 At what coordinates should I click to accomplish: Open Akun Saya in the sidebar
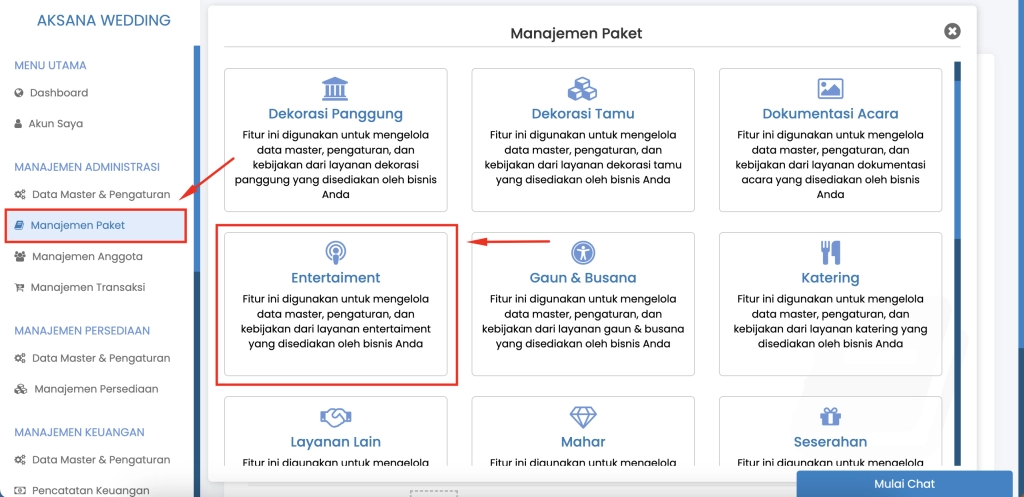coord(56,124)
